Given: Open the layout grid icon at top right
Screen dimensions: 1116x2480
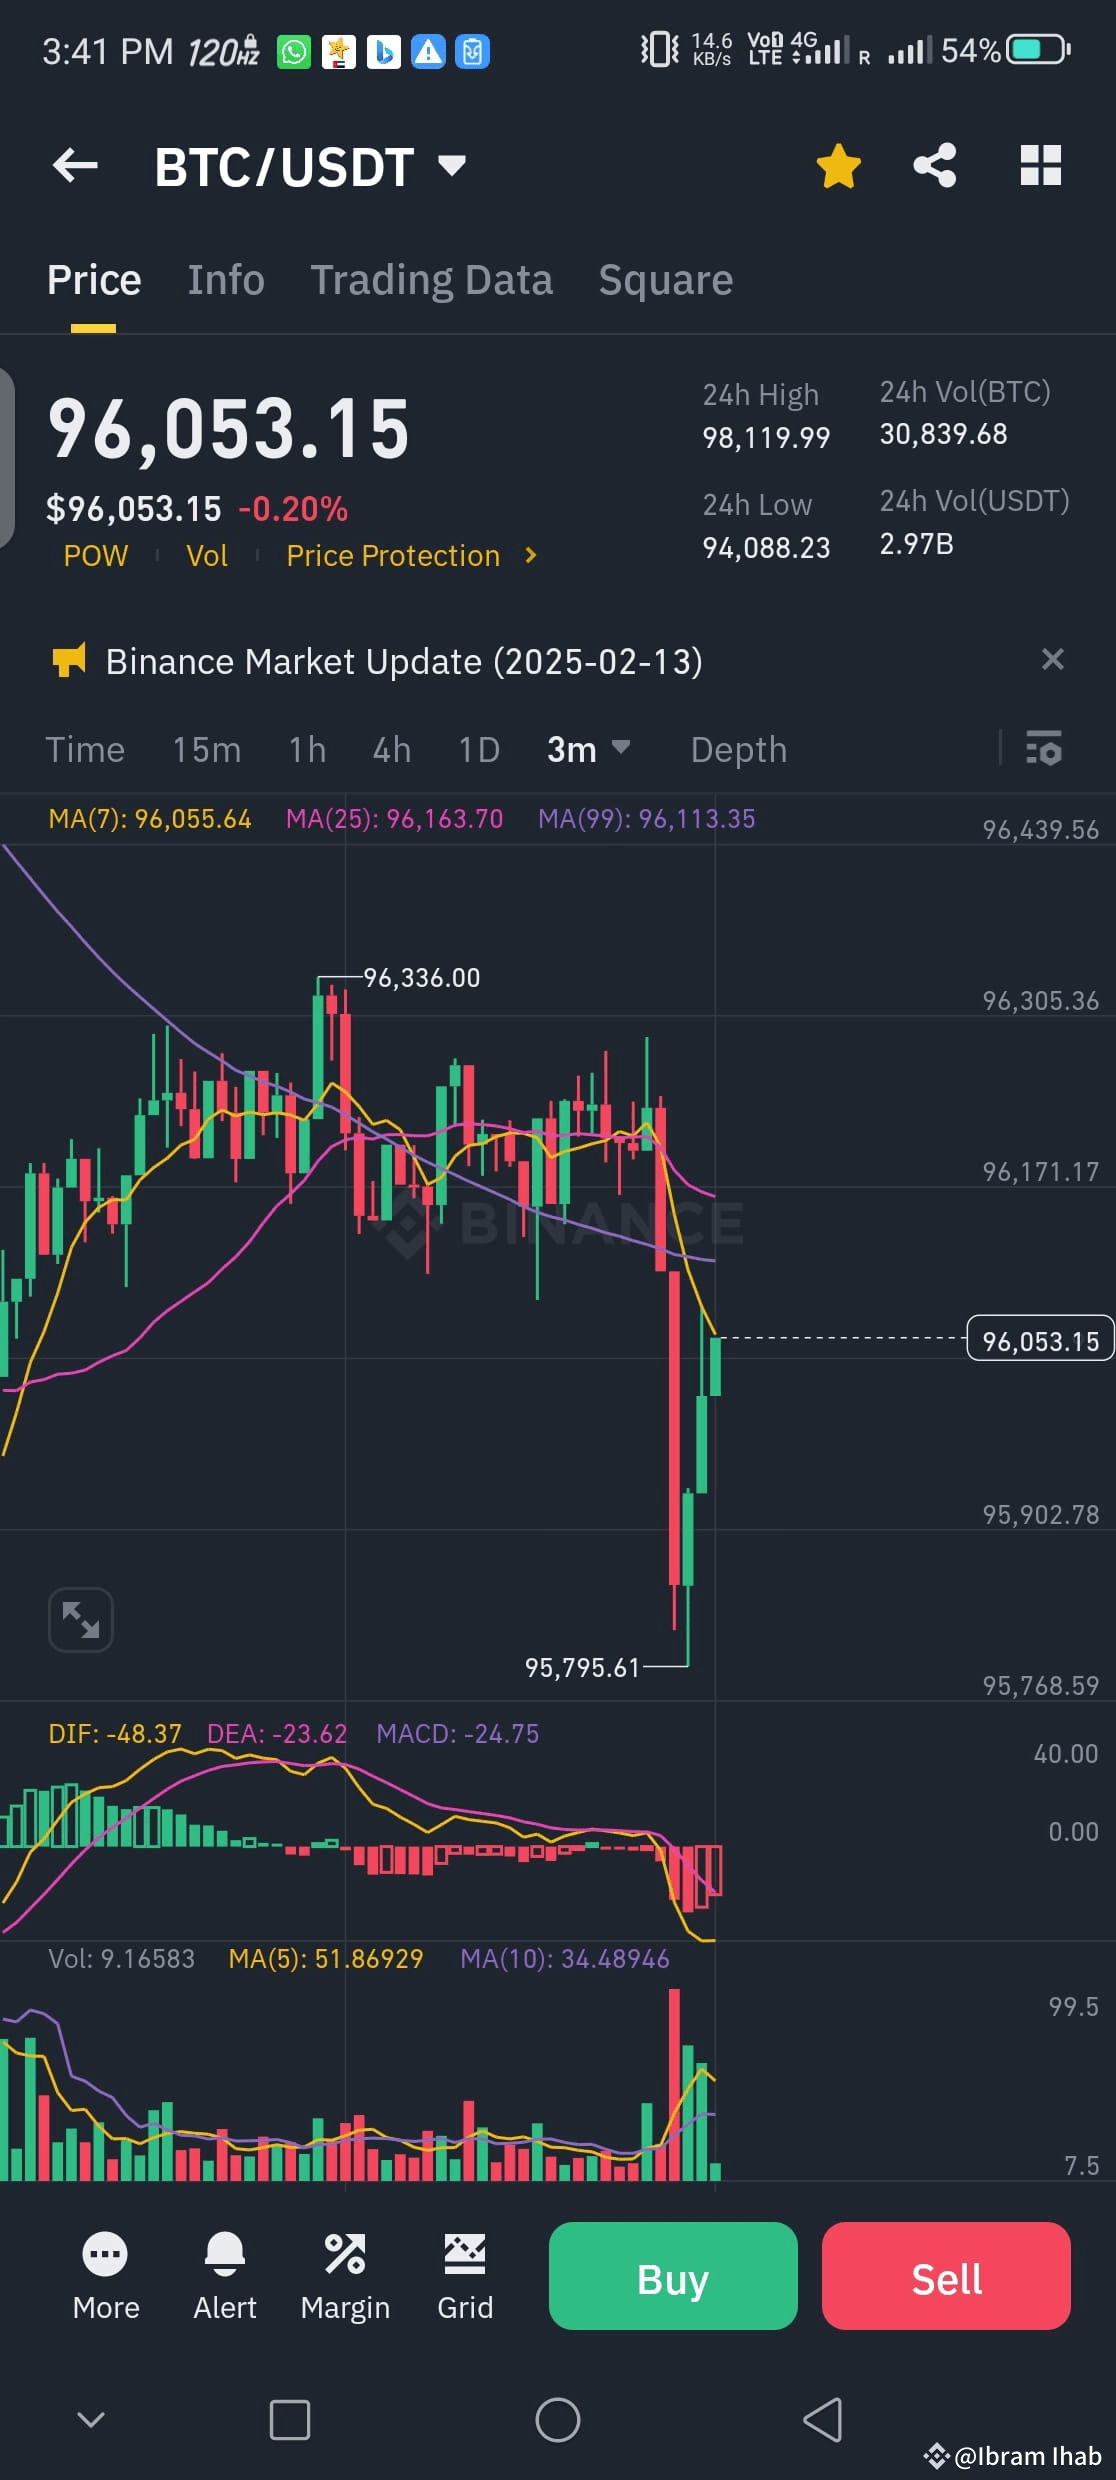Looking at the screenshot, I should click(x=1040, y=166).
